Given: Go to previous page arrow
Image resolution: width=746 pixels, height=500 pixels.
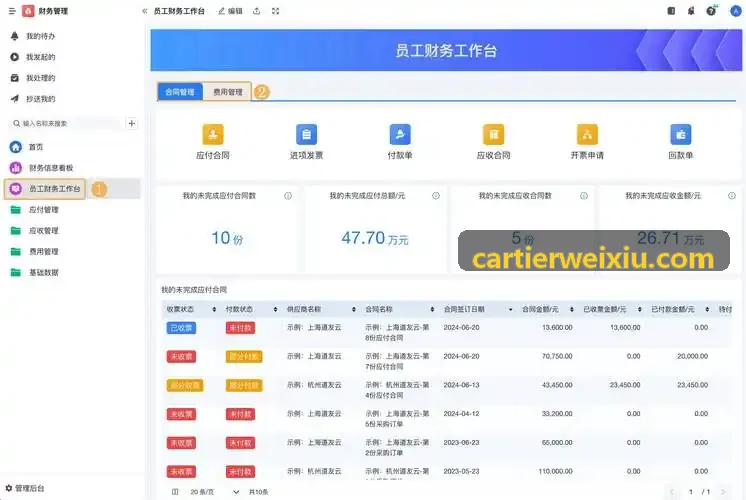Looking at the screenshot, I should pos(672,492).
